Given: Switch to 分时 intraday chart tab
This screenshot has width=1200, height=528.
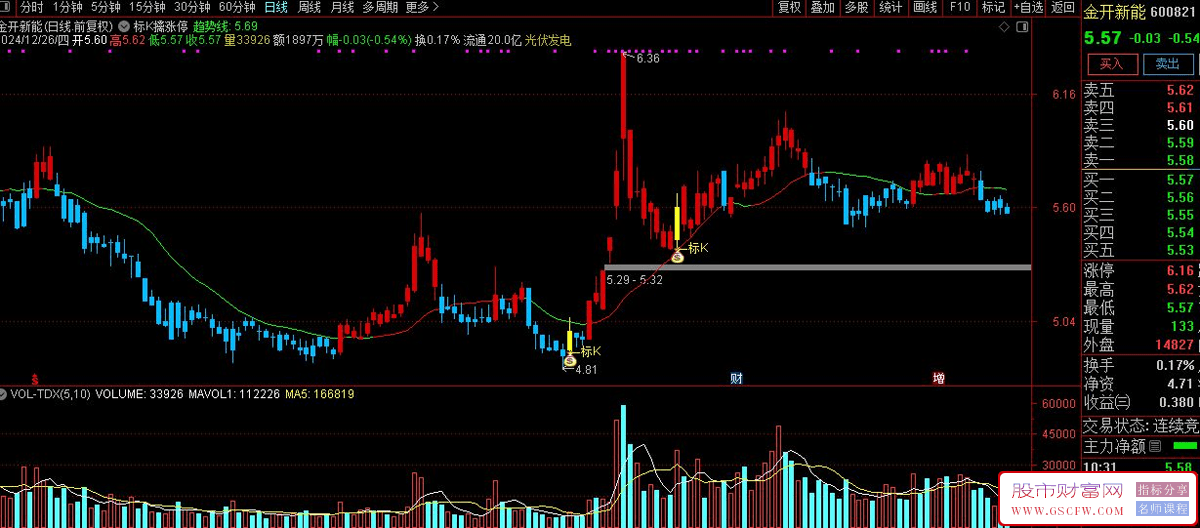Looking at the screenshot, I should click(x=32, y=7).
